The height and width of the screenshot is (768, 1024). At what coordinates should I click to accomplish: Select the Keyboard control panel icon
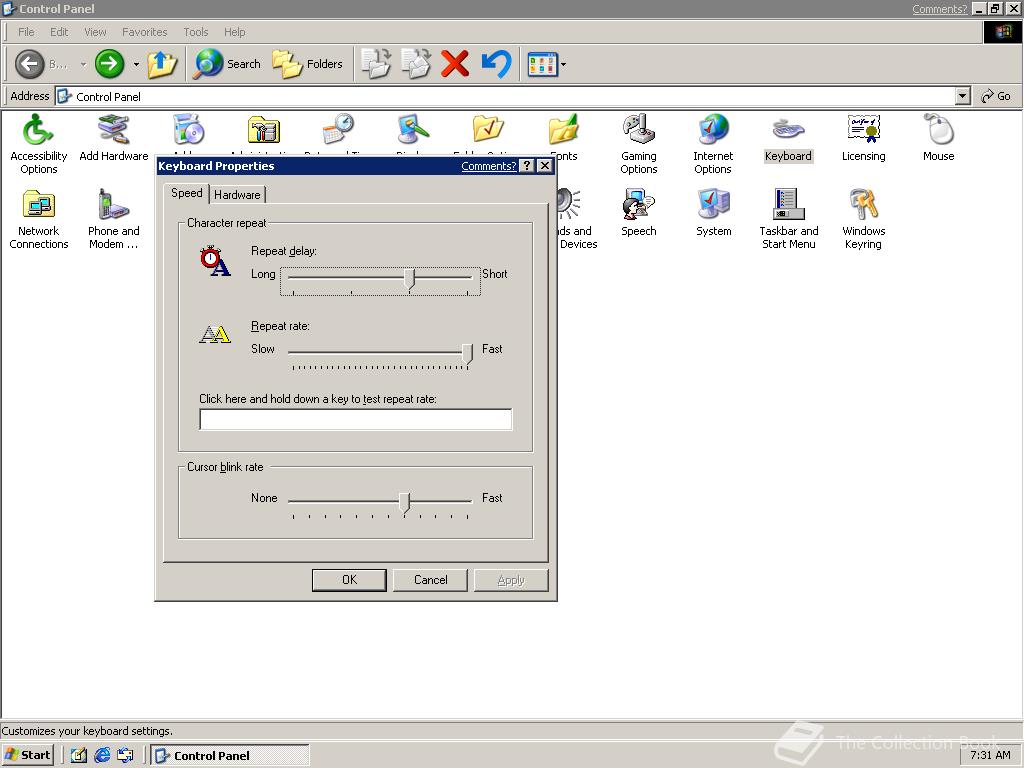[788, 138]
